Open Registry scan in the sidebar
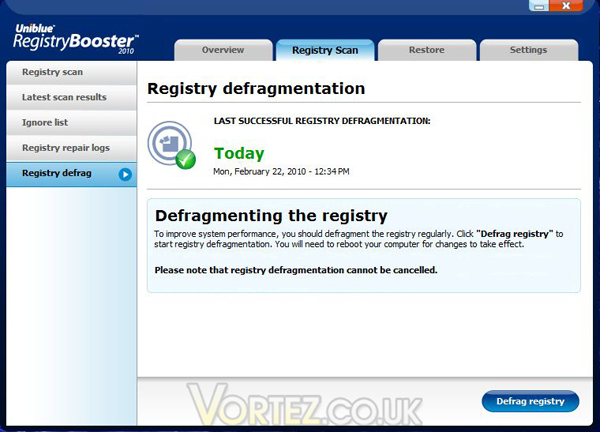The image size is (600, 432). pyautogui.click(x=71, y=72)
